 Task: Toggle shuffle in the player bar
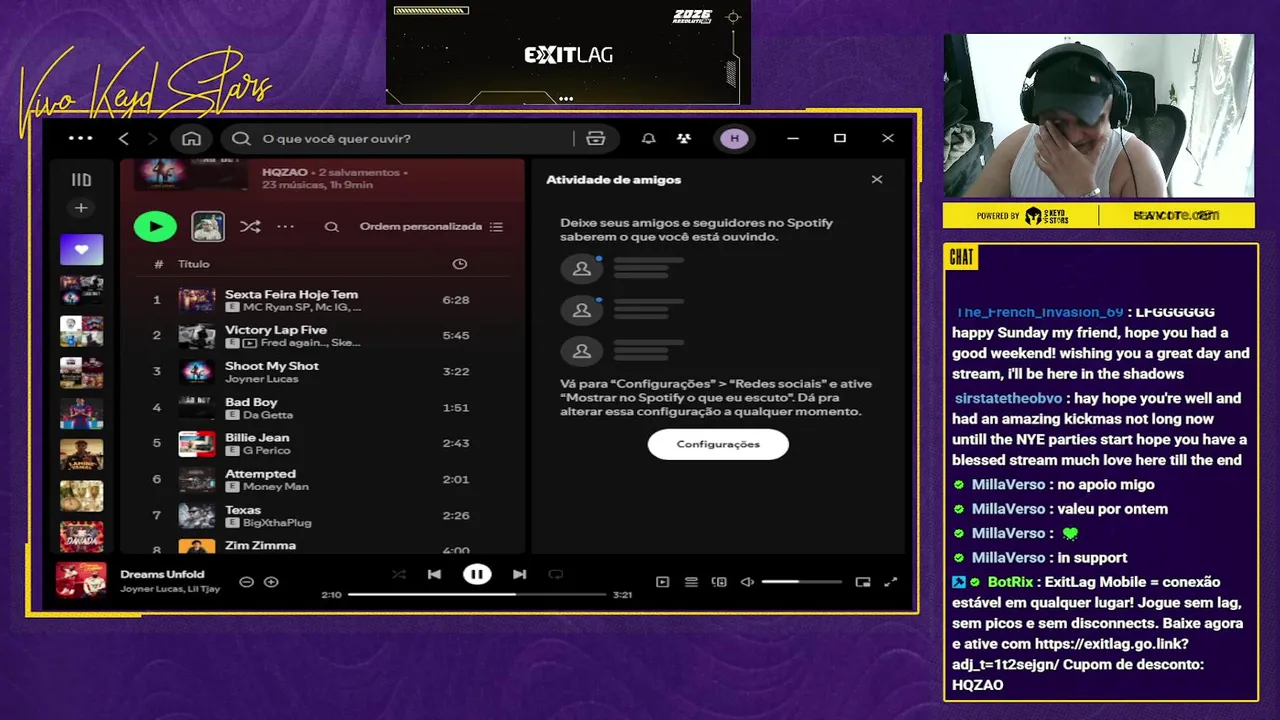coord(399,574)
